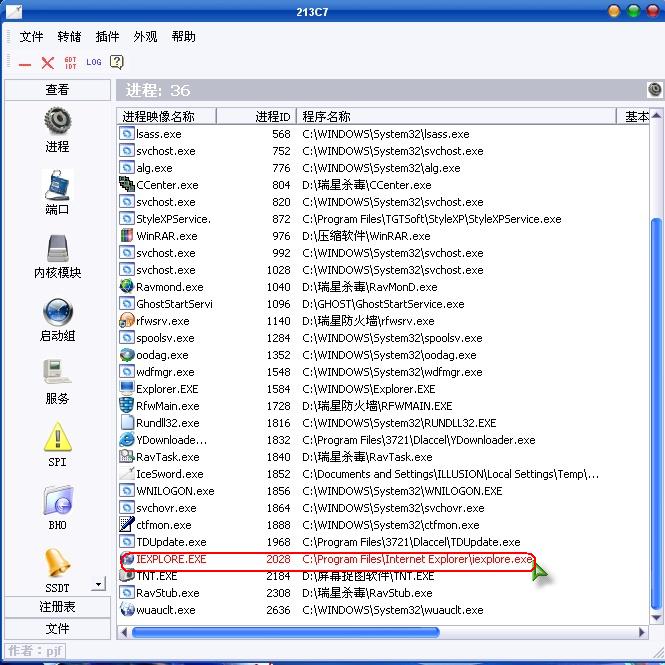Open the 启动组 startup group icon
The width and height of the screenshot is (665, 665).
pos(57,312)
